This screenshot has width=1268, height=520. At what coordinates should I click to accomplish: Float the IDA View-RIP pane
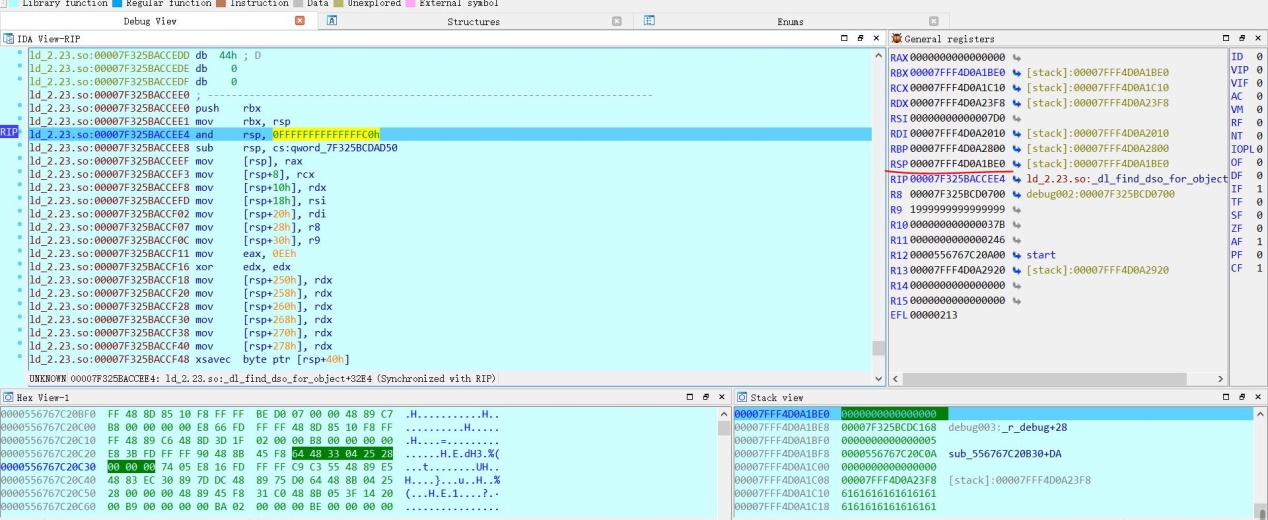[x=861, y=39]
